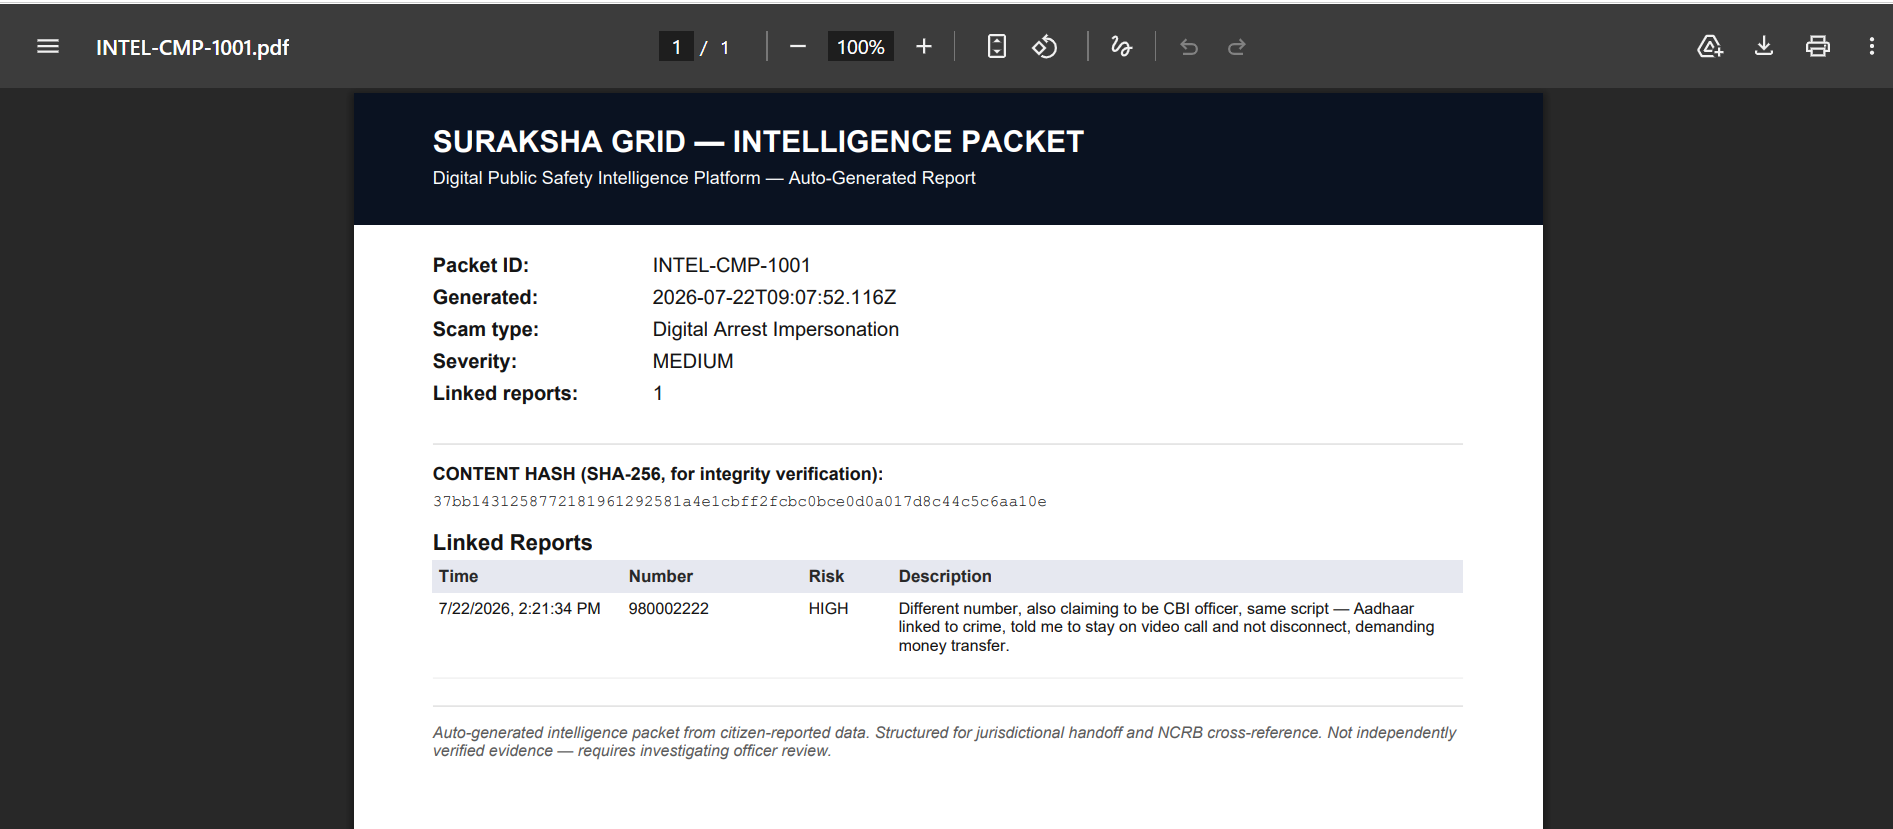
Task: Click the redo arrow icon
Action: (x=1237, y=47)
